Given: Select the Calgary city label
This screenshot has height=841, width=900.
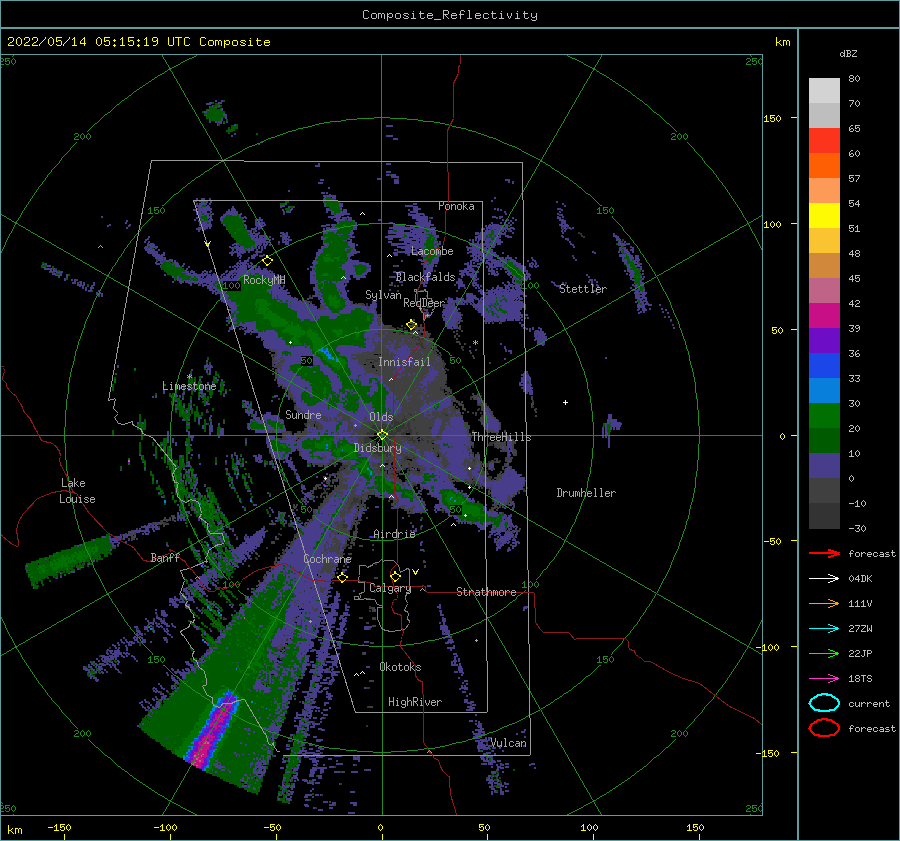Looking at the screenshot, I should tap(390, 588).
